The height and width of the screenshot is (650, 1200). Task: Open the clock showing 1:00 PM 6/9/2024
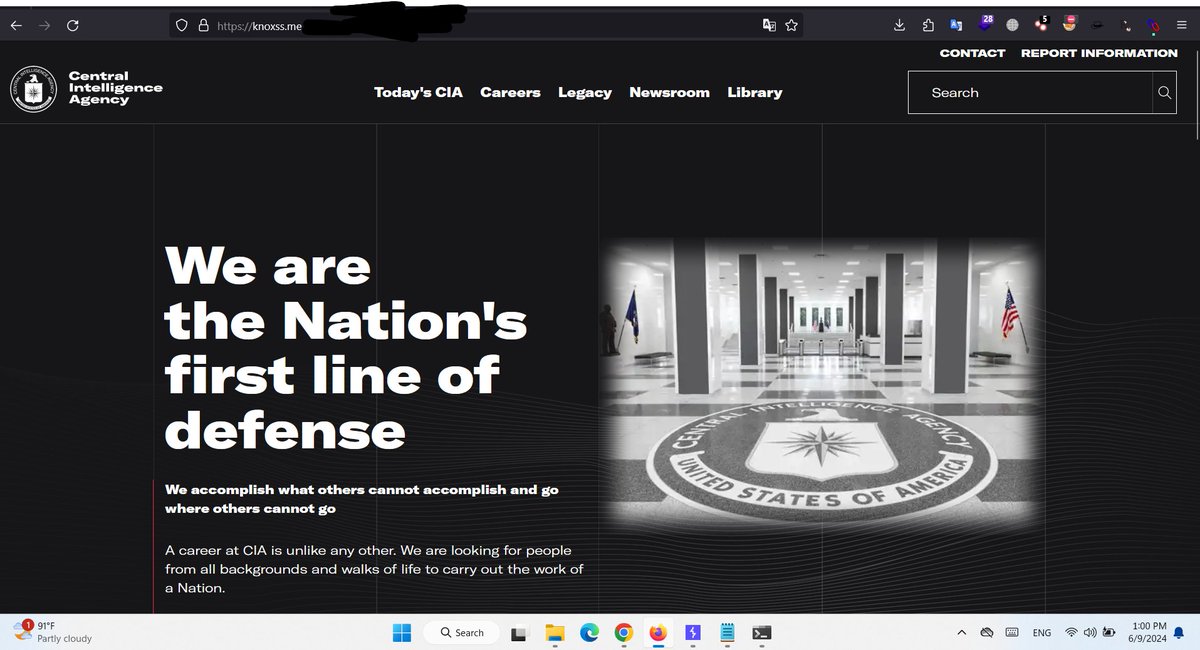point(1147,632)
